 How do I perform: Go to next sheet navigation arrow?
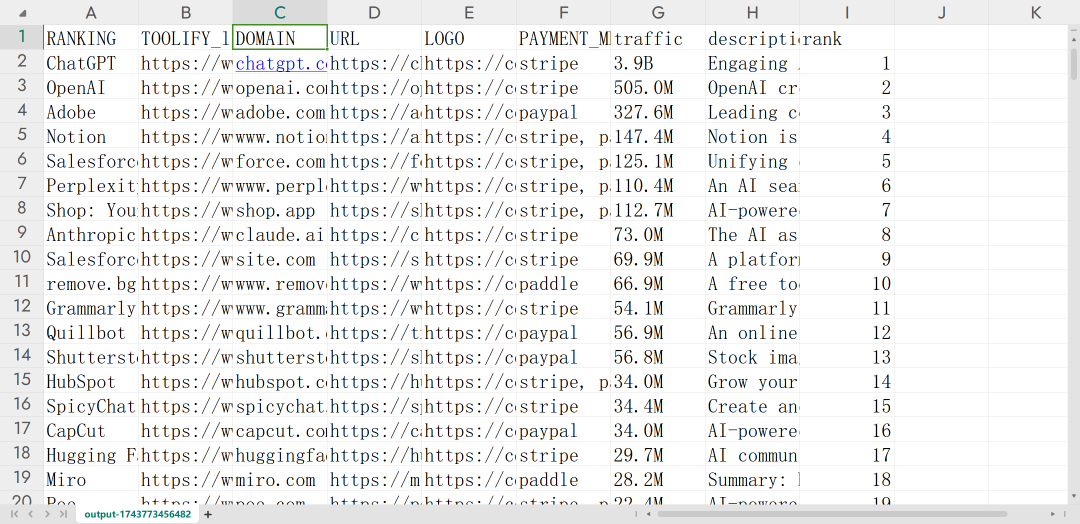pyautogui.click(x=47, y=514)
